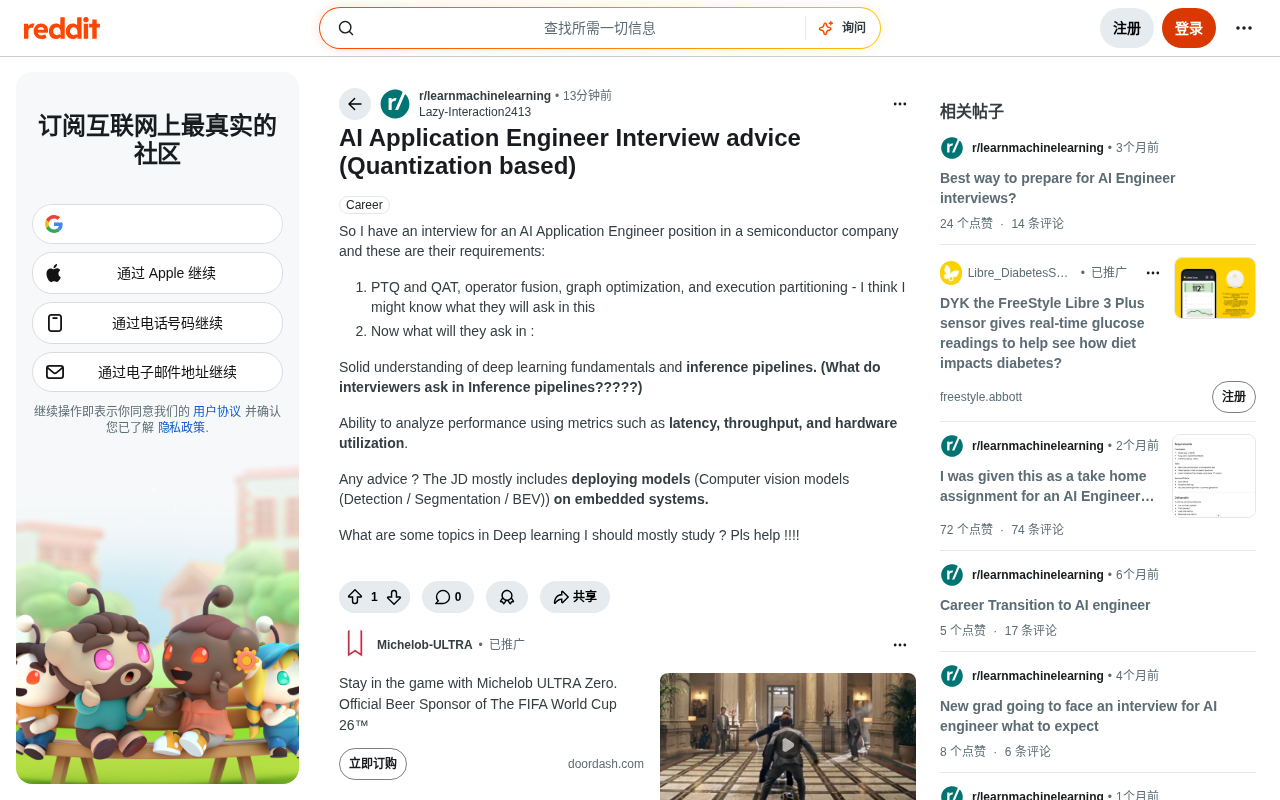Screen dimensions: 1280x800
Task: Click the post title 'AI Application Engineer Interview advice'
Action: click(570, 152)
